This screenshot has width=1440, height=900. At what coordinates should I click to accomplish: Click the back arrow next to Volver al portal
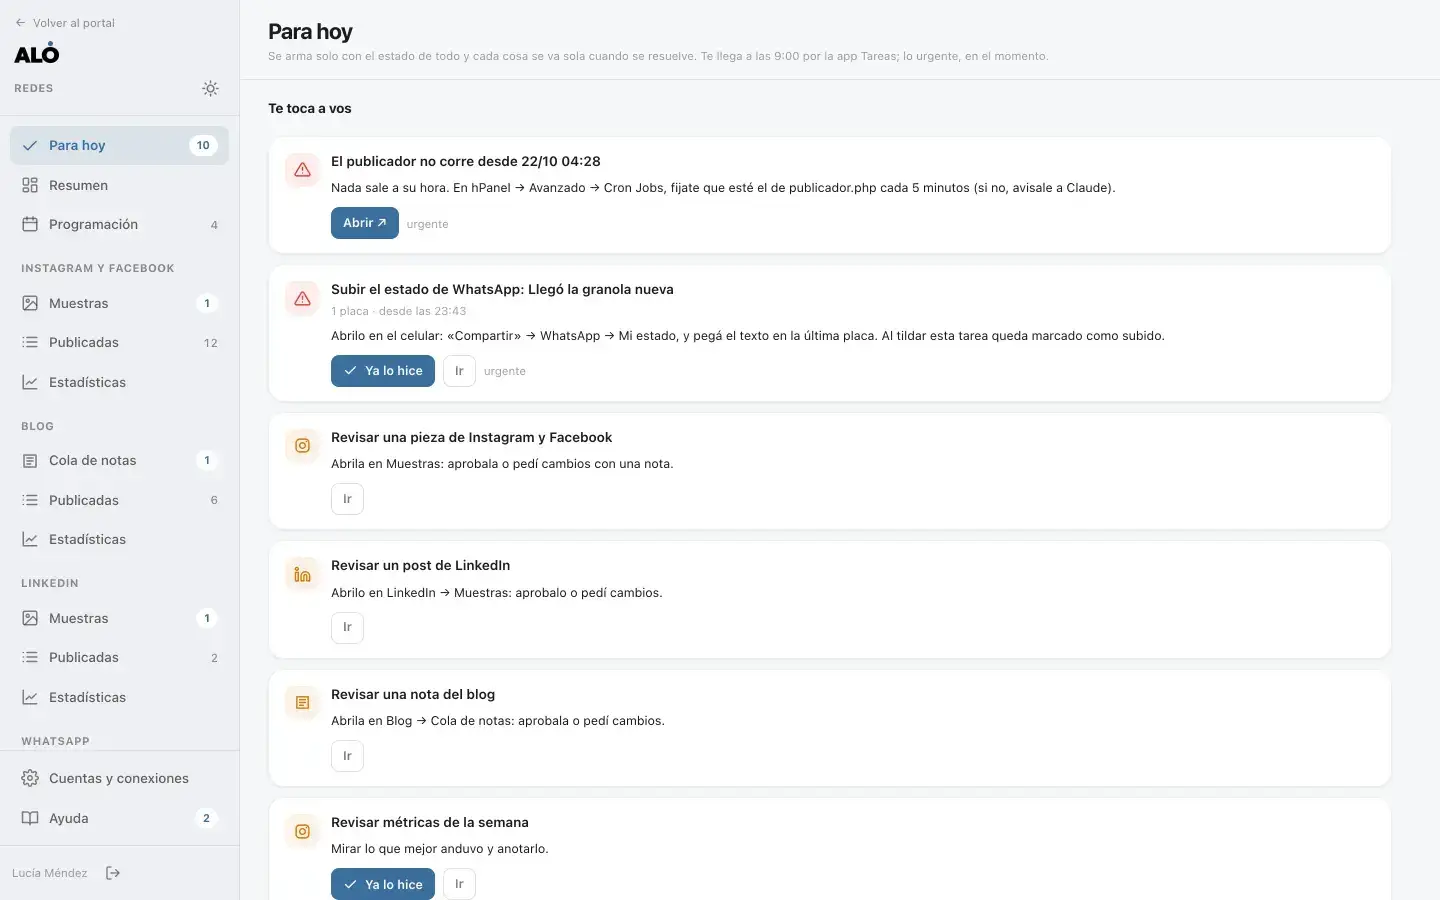(x=20, y=23)
